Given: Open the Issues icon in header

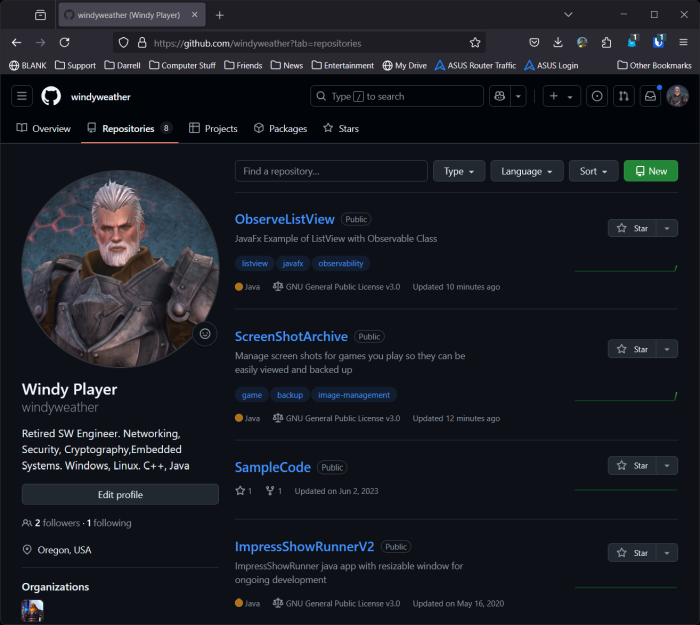Looking at the screenshot, I should click(597, 96).
